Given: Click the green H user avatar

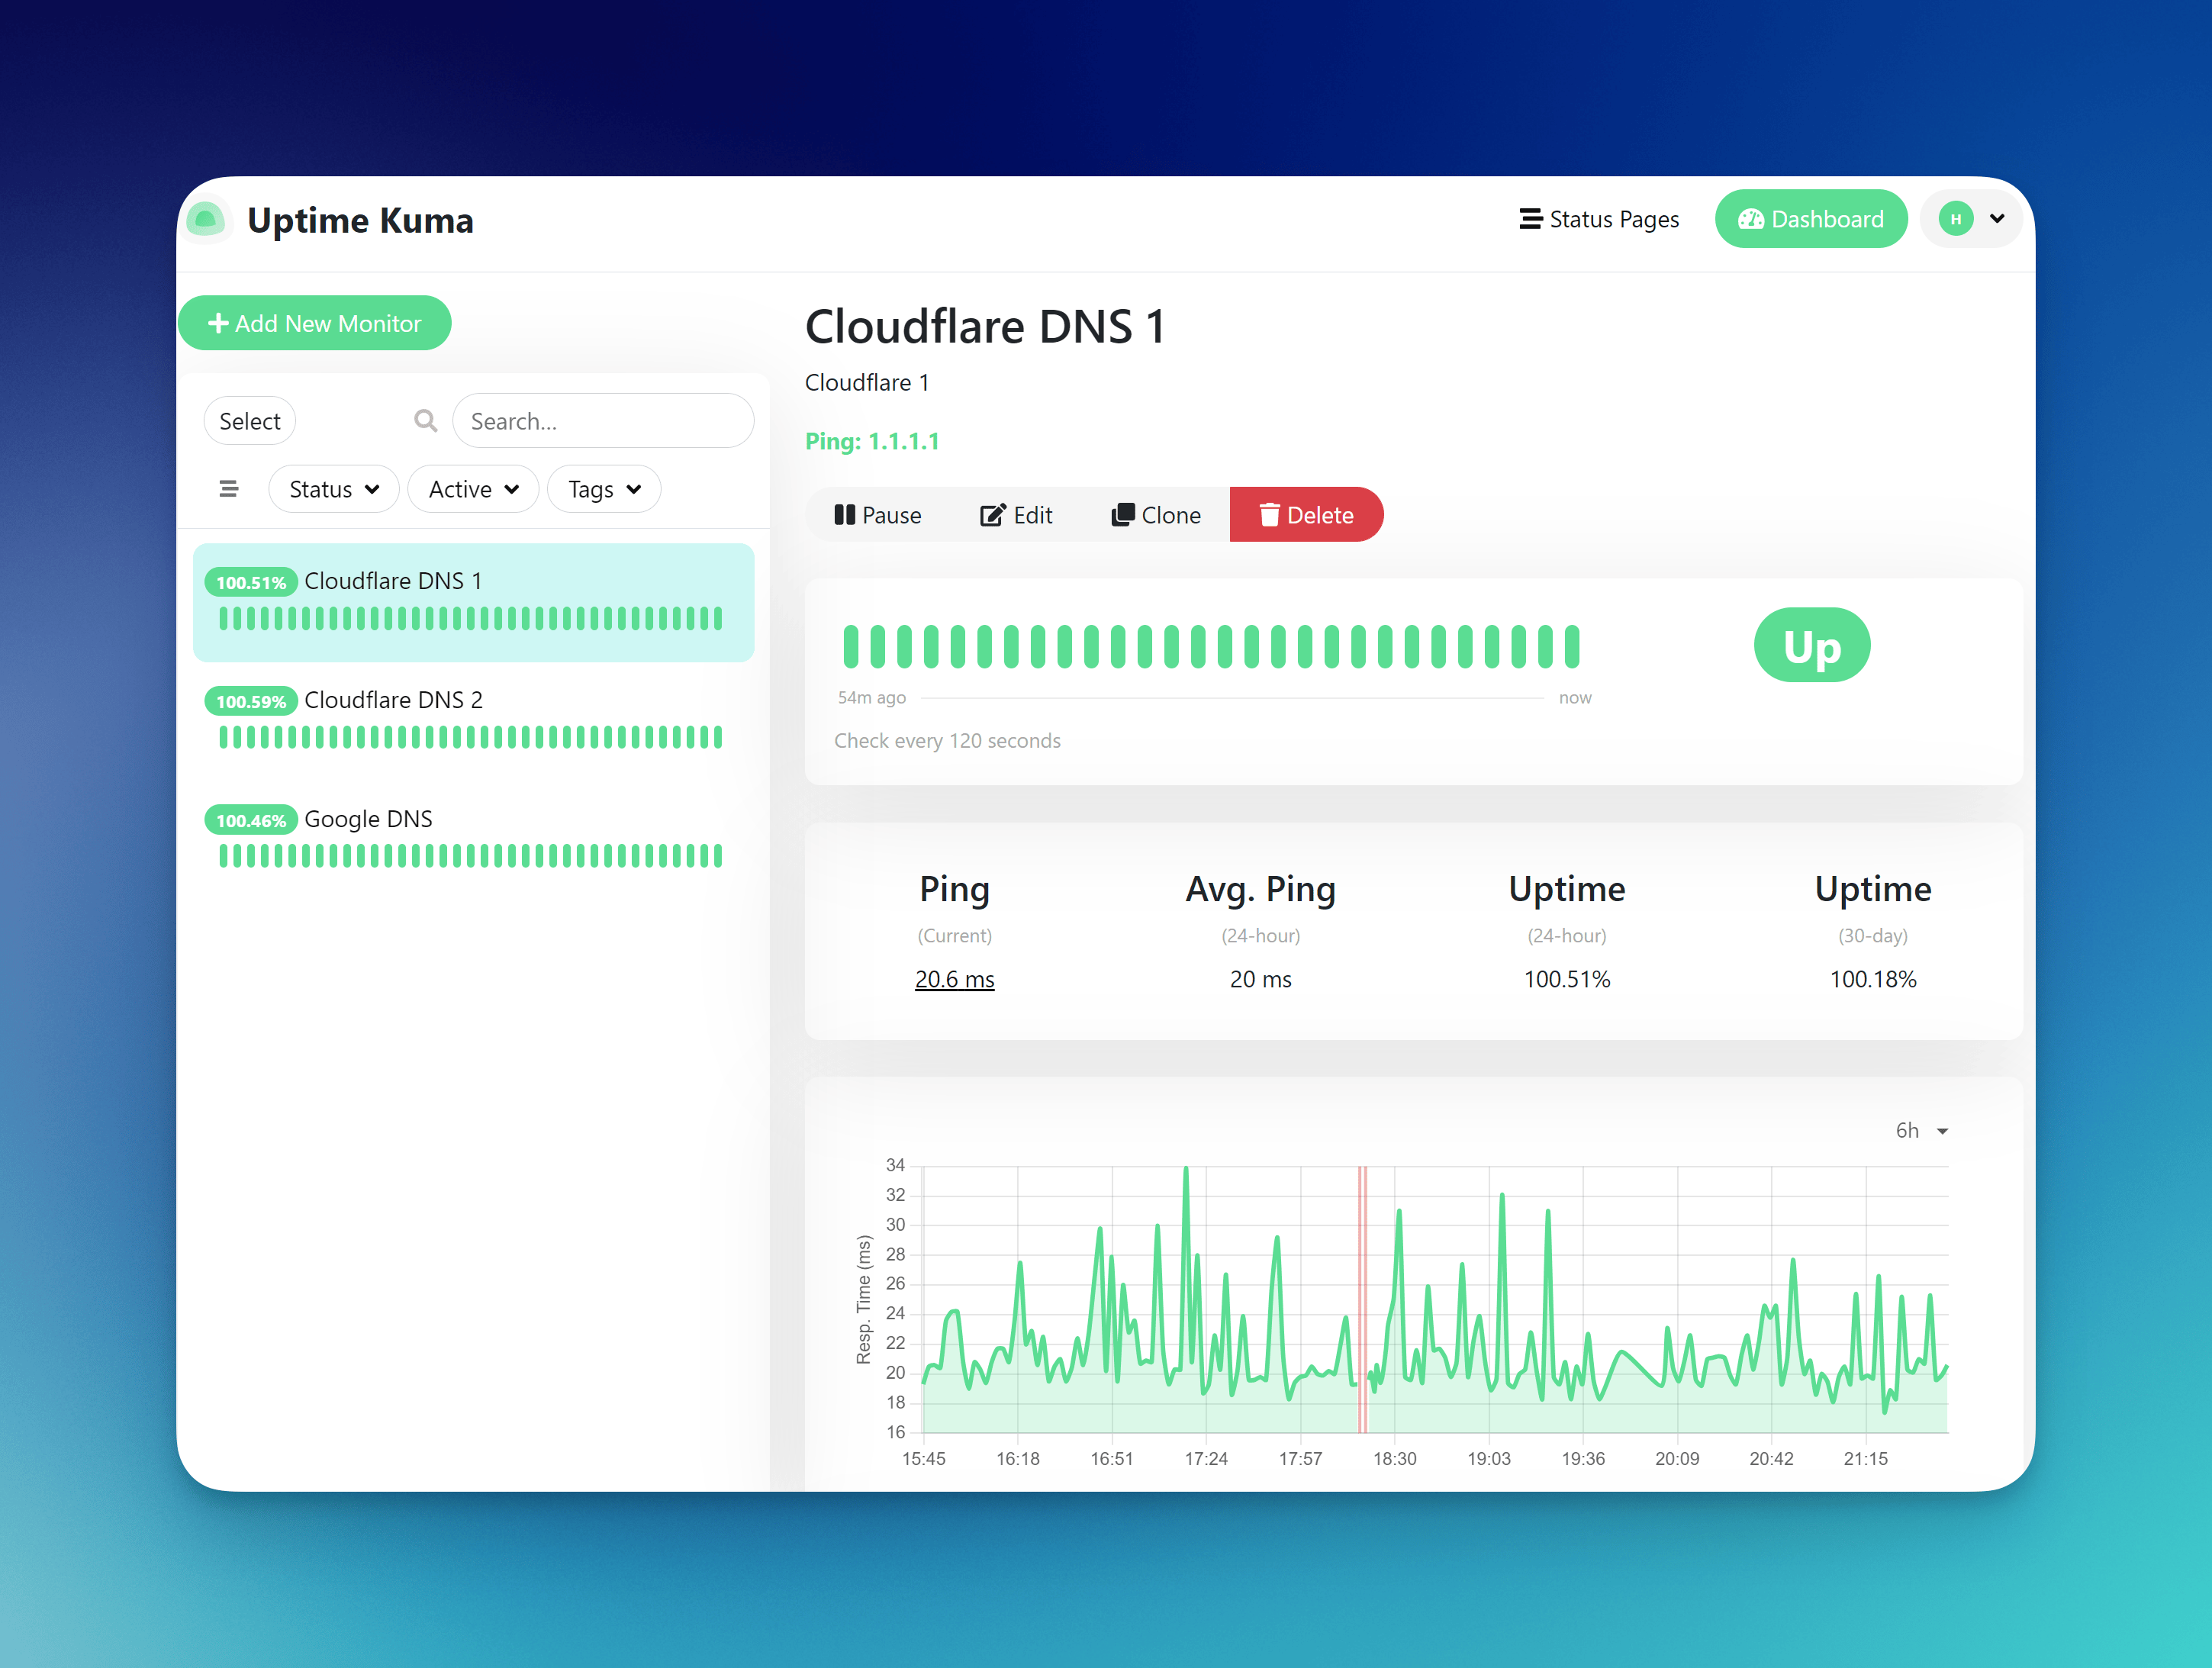Looking at the screenshot, I should pos(1955,219).
